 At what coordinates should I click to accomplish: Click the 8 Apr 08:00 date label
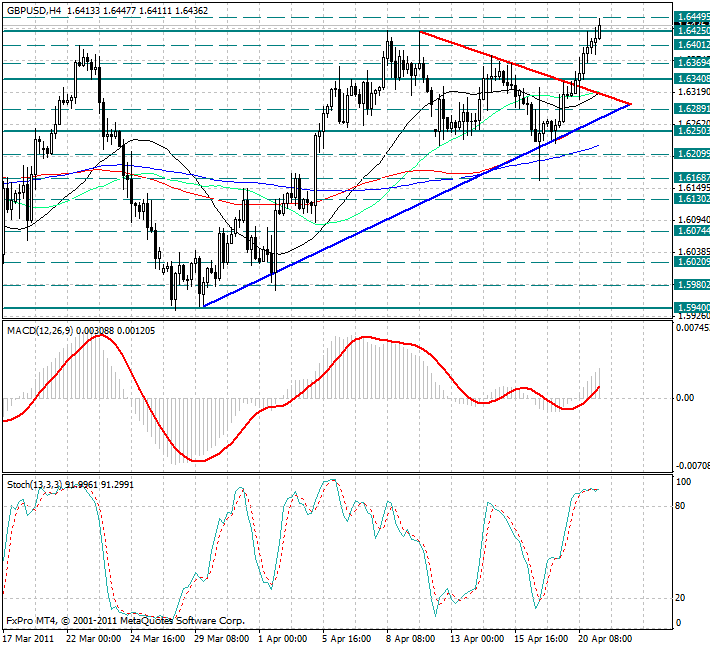click(411, 639)
